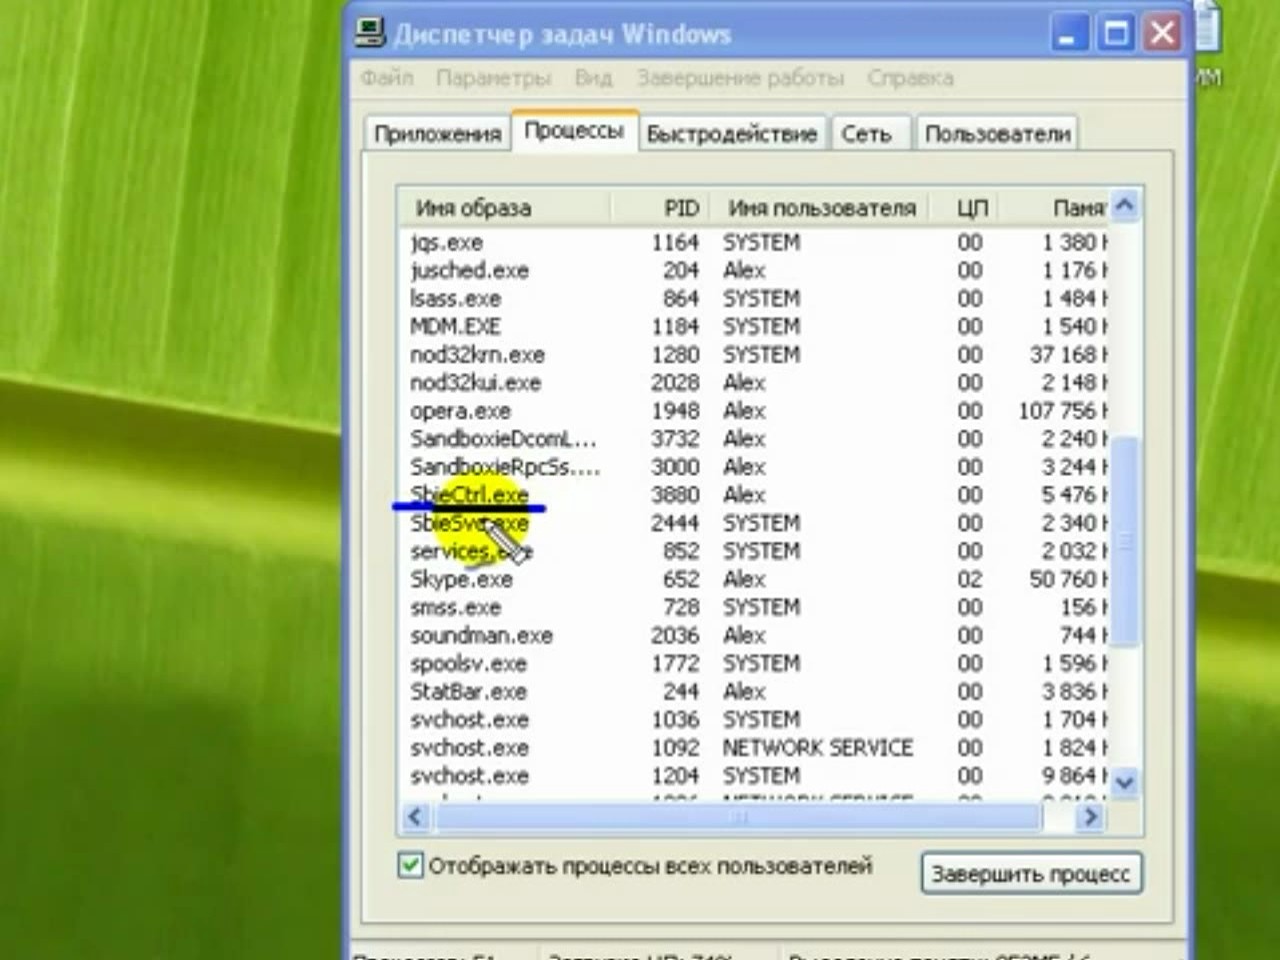
Task: Click the Task Manager title bar icon
Action: tap(370, 34)
